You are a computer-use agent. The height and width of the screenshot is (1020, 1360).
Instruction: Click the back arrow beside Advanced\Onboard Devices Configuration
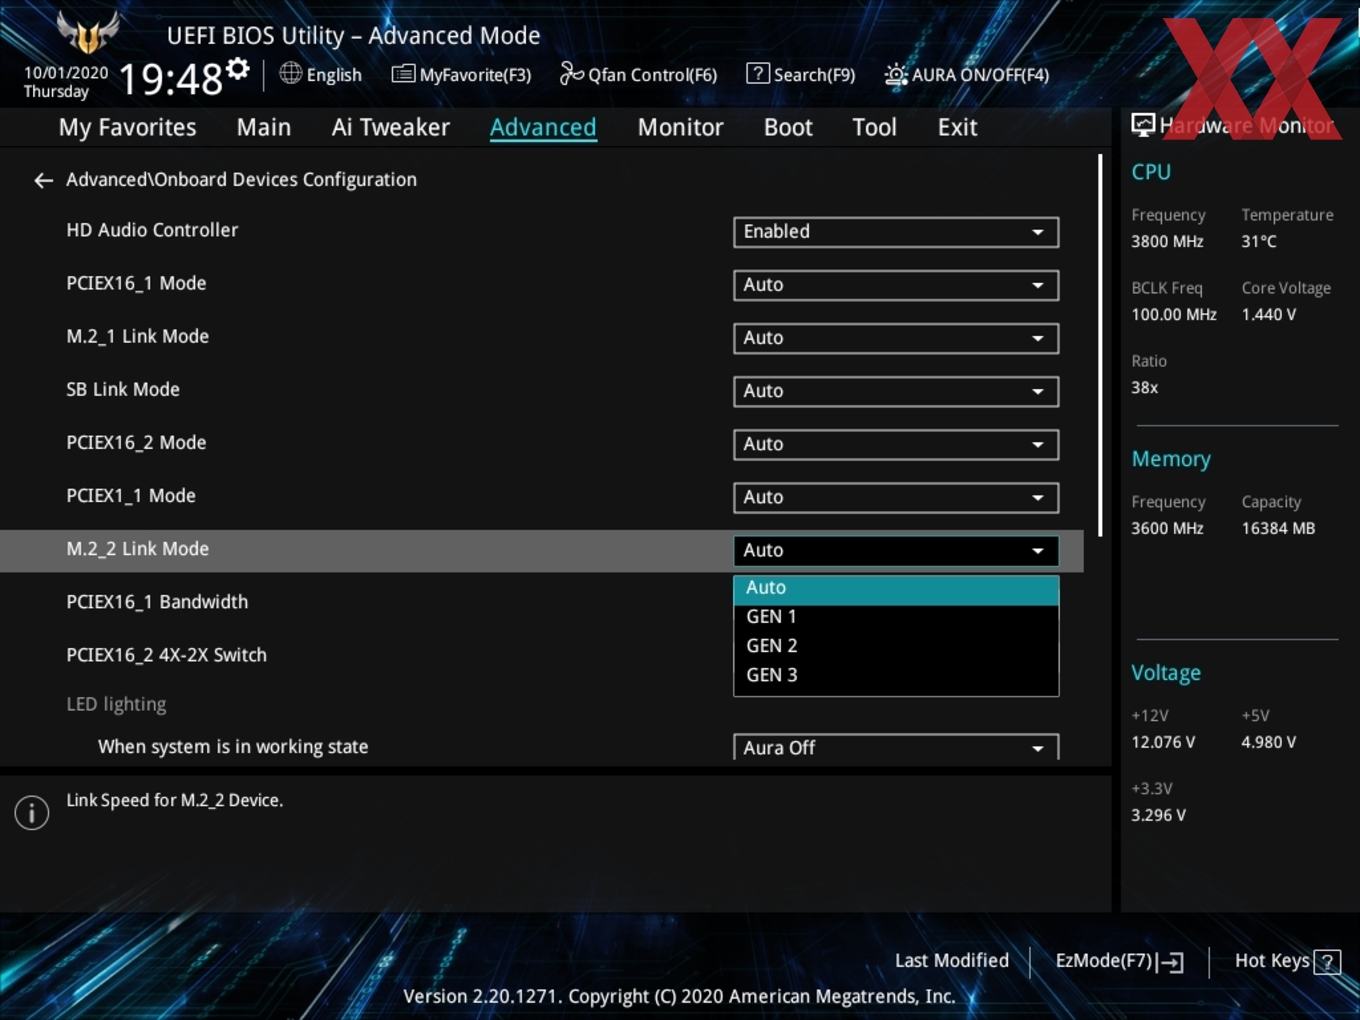pyautogui.click(x=43, y=180)
